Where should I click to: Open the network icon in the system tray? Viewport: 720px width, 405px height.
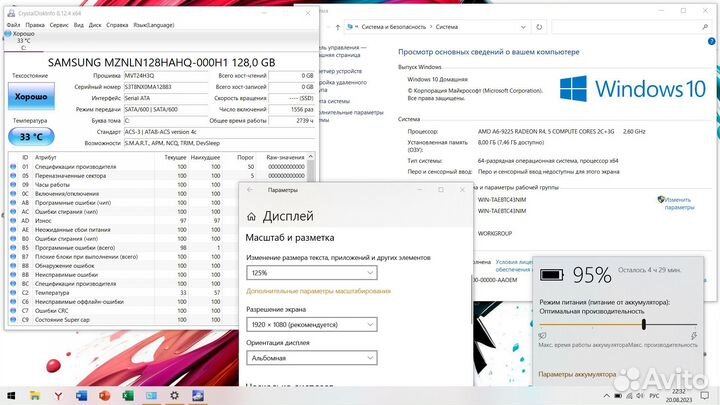(629, 395)
